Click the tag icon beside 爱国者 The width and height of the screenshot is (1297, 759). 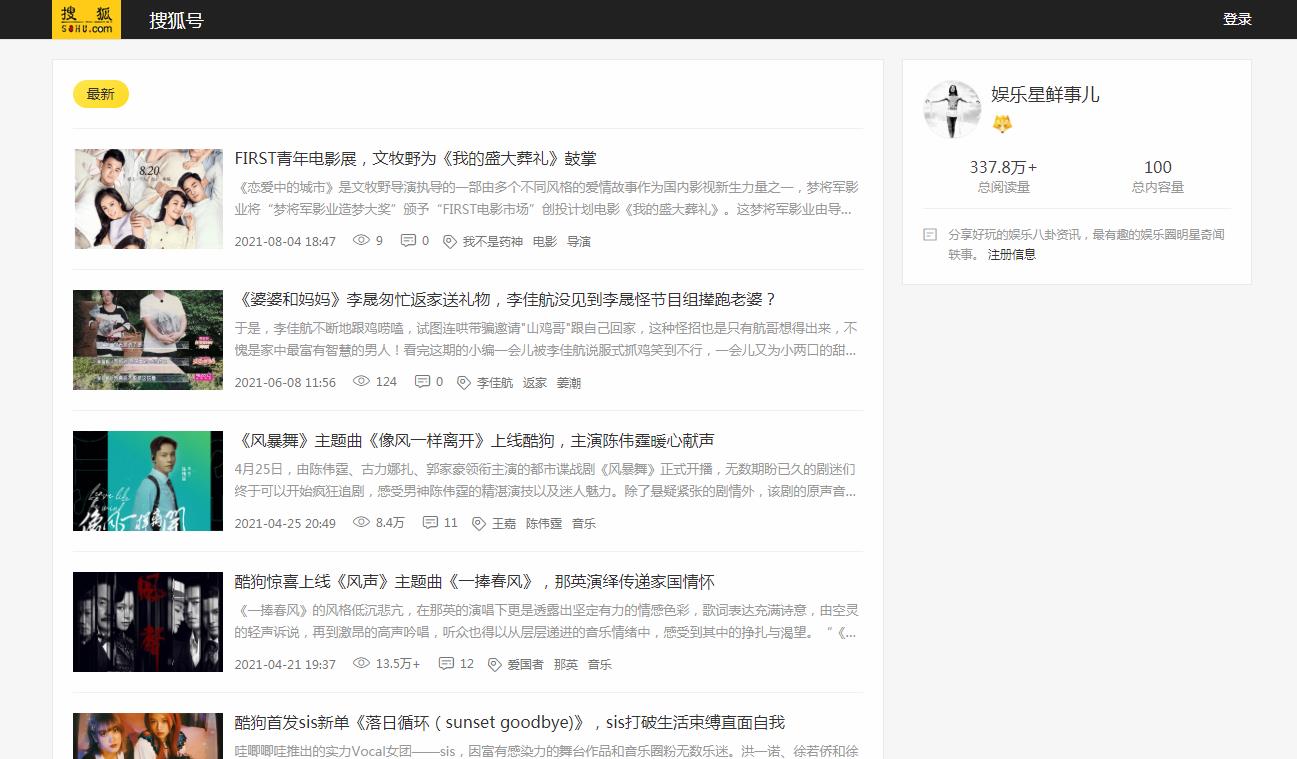[494, 665]
